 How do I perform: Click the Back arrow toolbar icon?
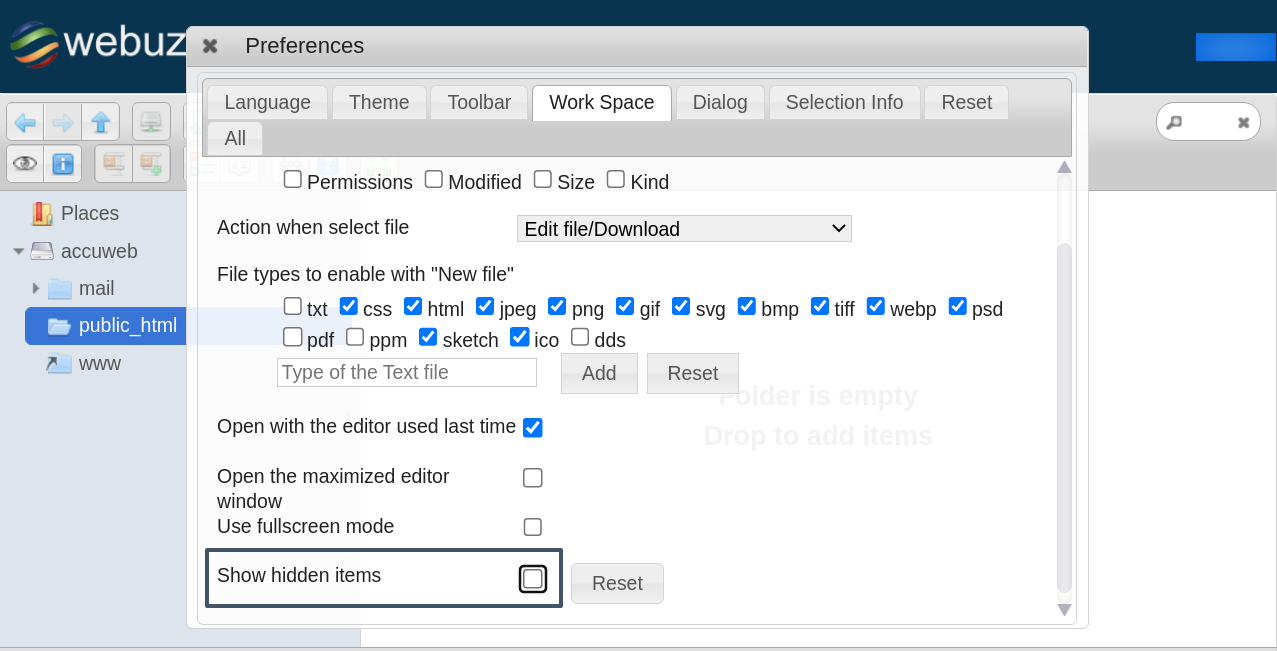pyautogui.click(x=25, y=122)
